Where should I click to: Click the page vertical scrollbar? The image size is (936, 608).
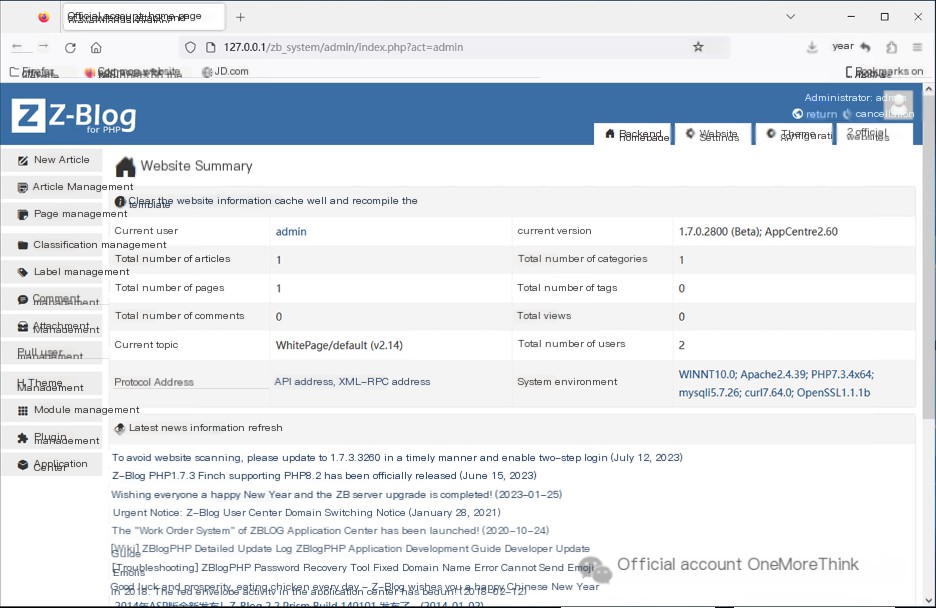928,257
